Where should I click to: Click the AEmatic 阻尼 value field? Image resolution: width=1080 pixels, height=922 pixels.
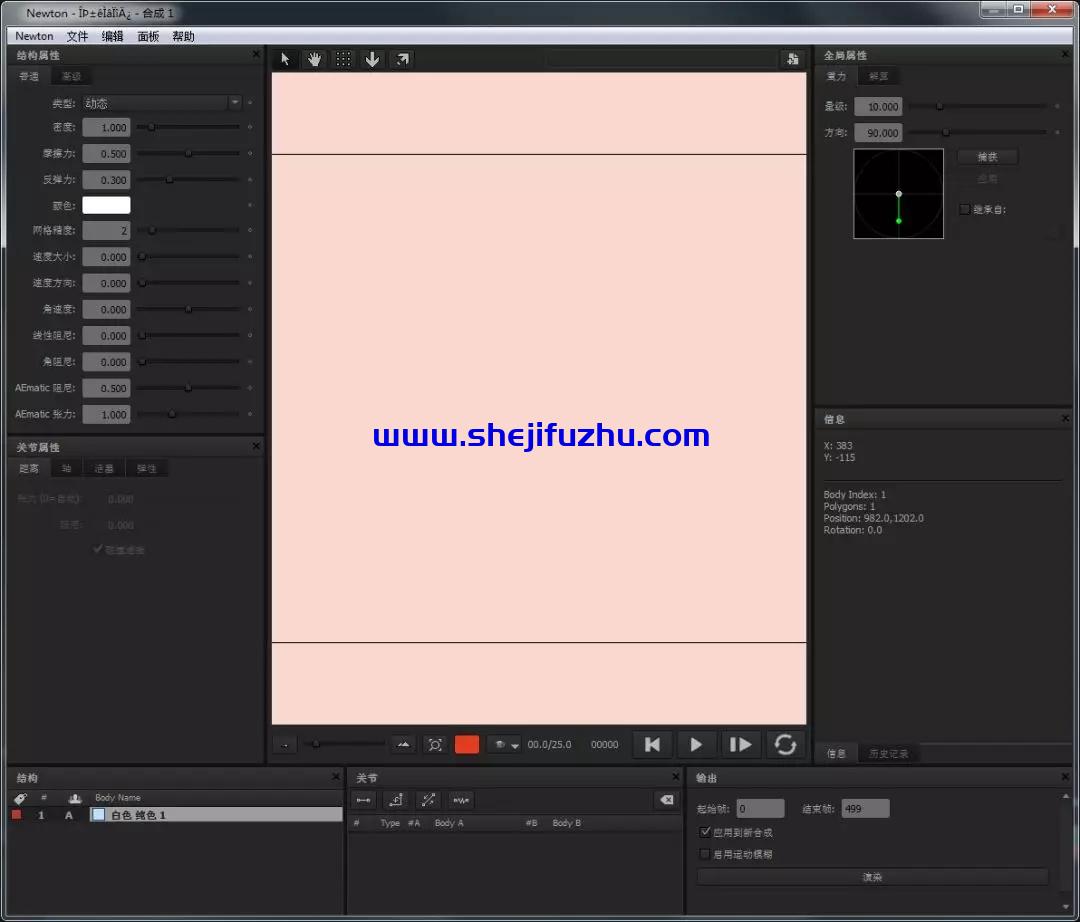pyautogui.click(x=106, y=388)
